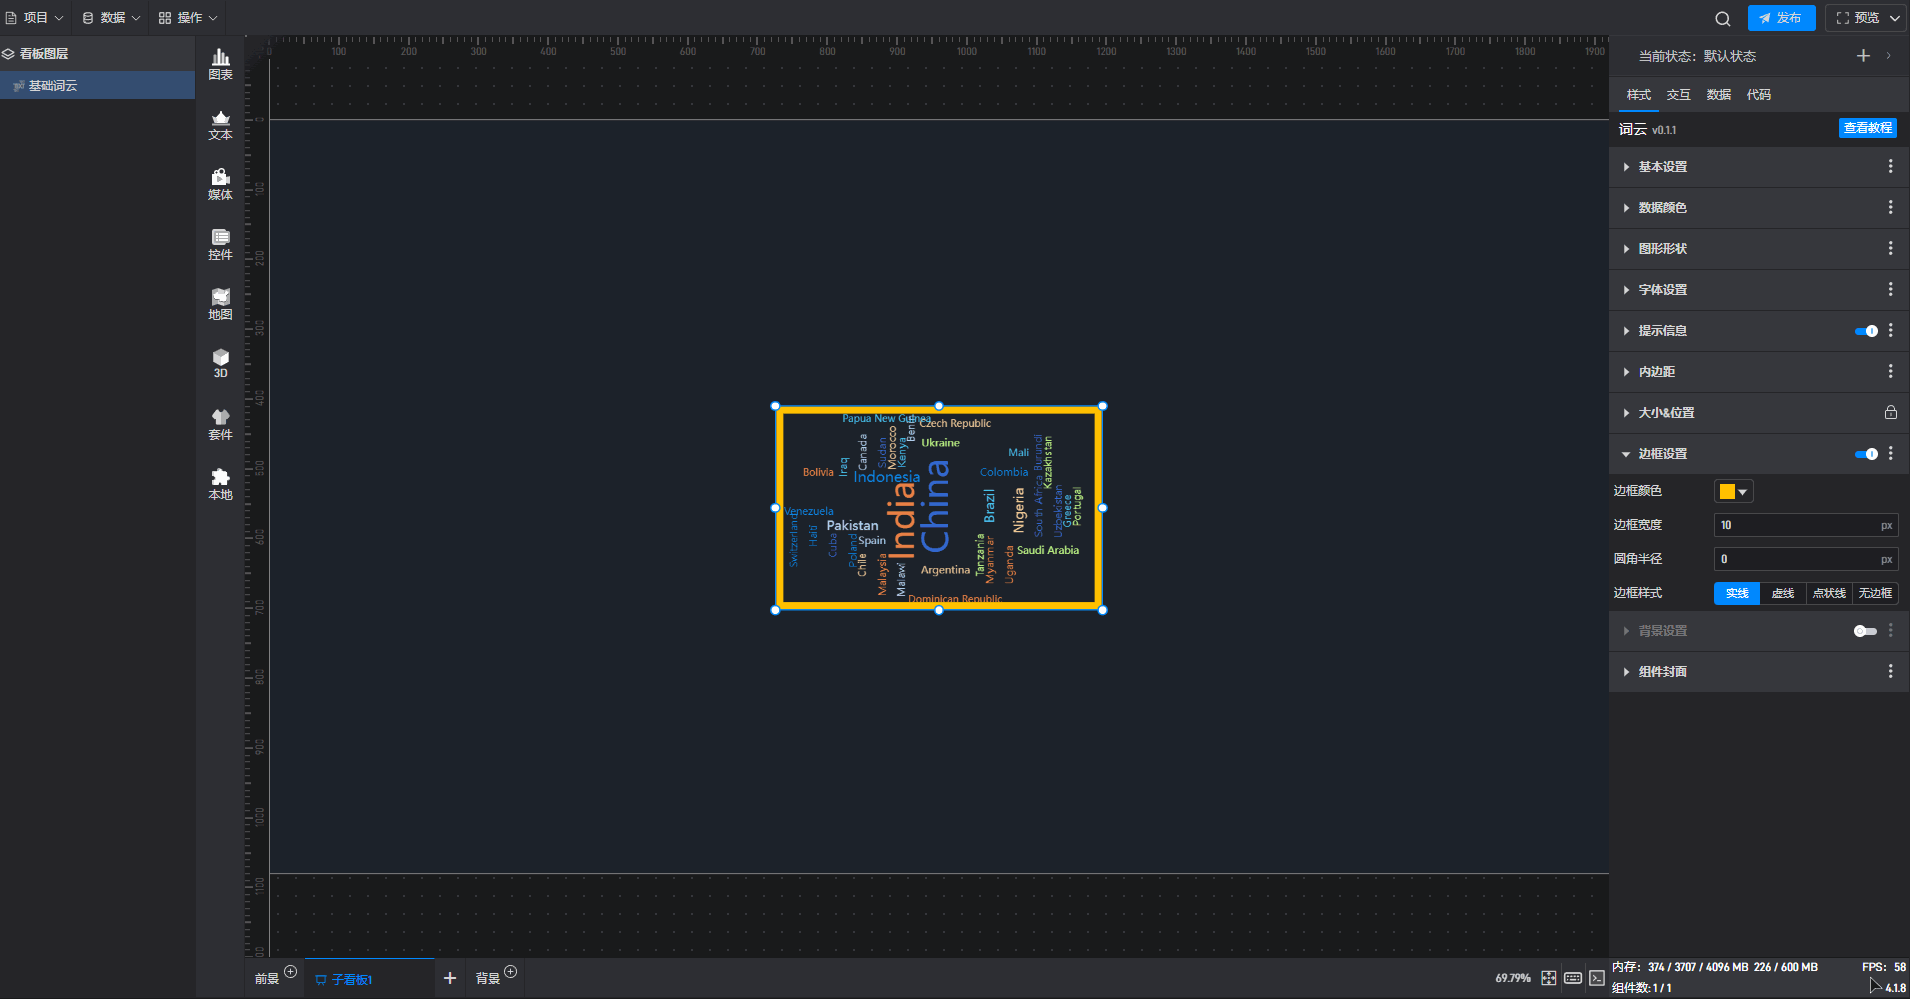
Task: Click the search magnifier icon in top bar
Action: pyautogui.click(x=1722, y=18)
